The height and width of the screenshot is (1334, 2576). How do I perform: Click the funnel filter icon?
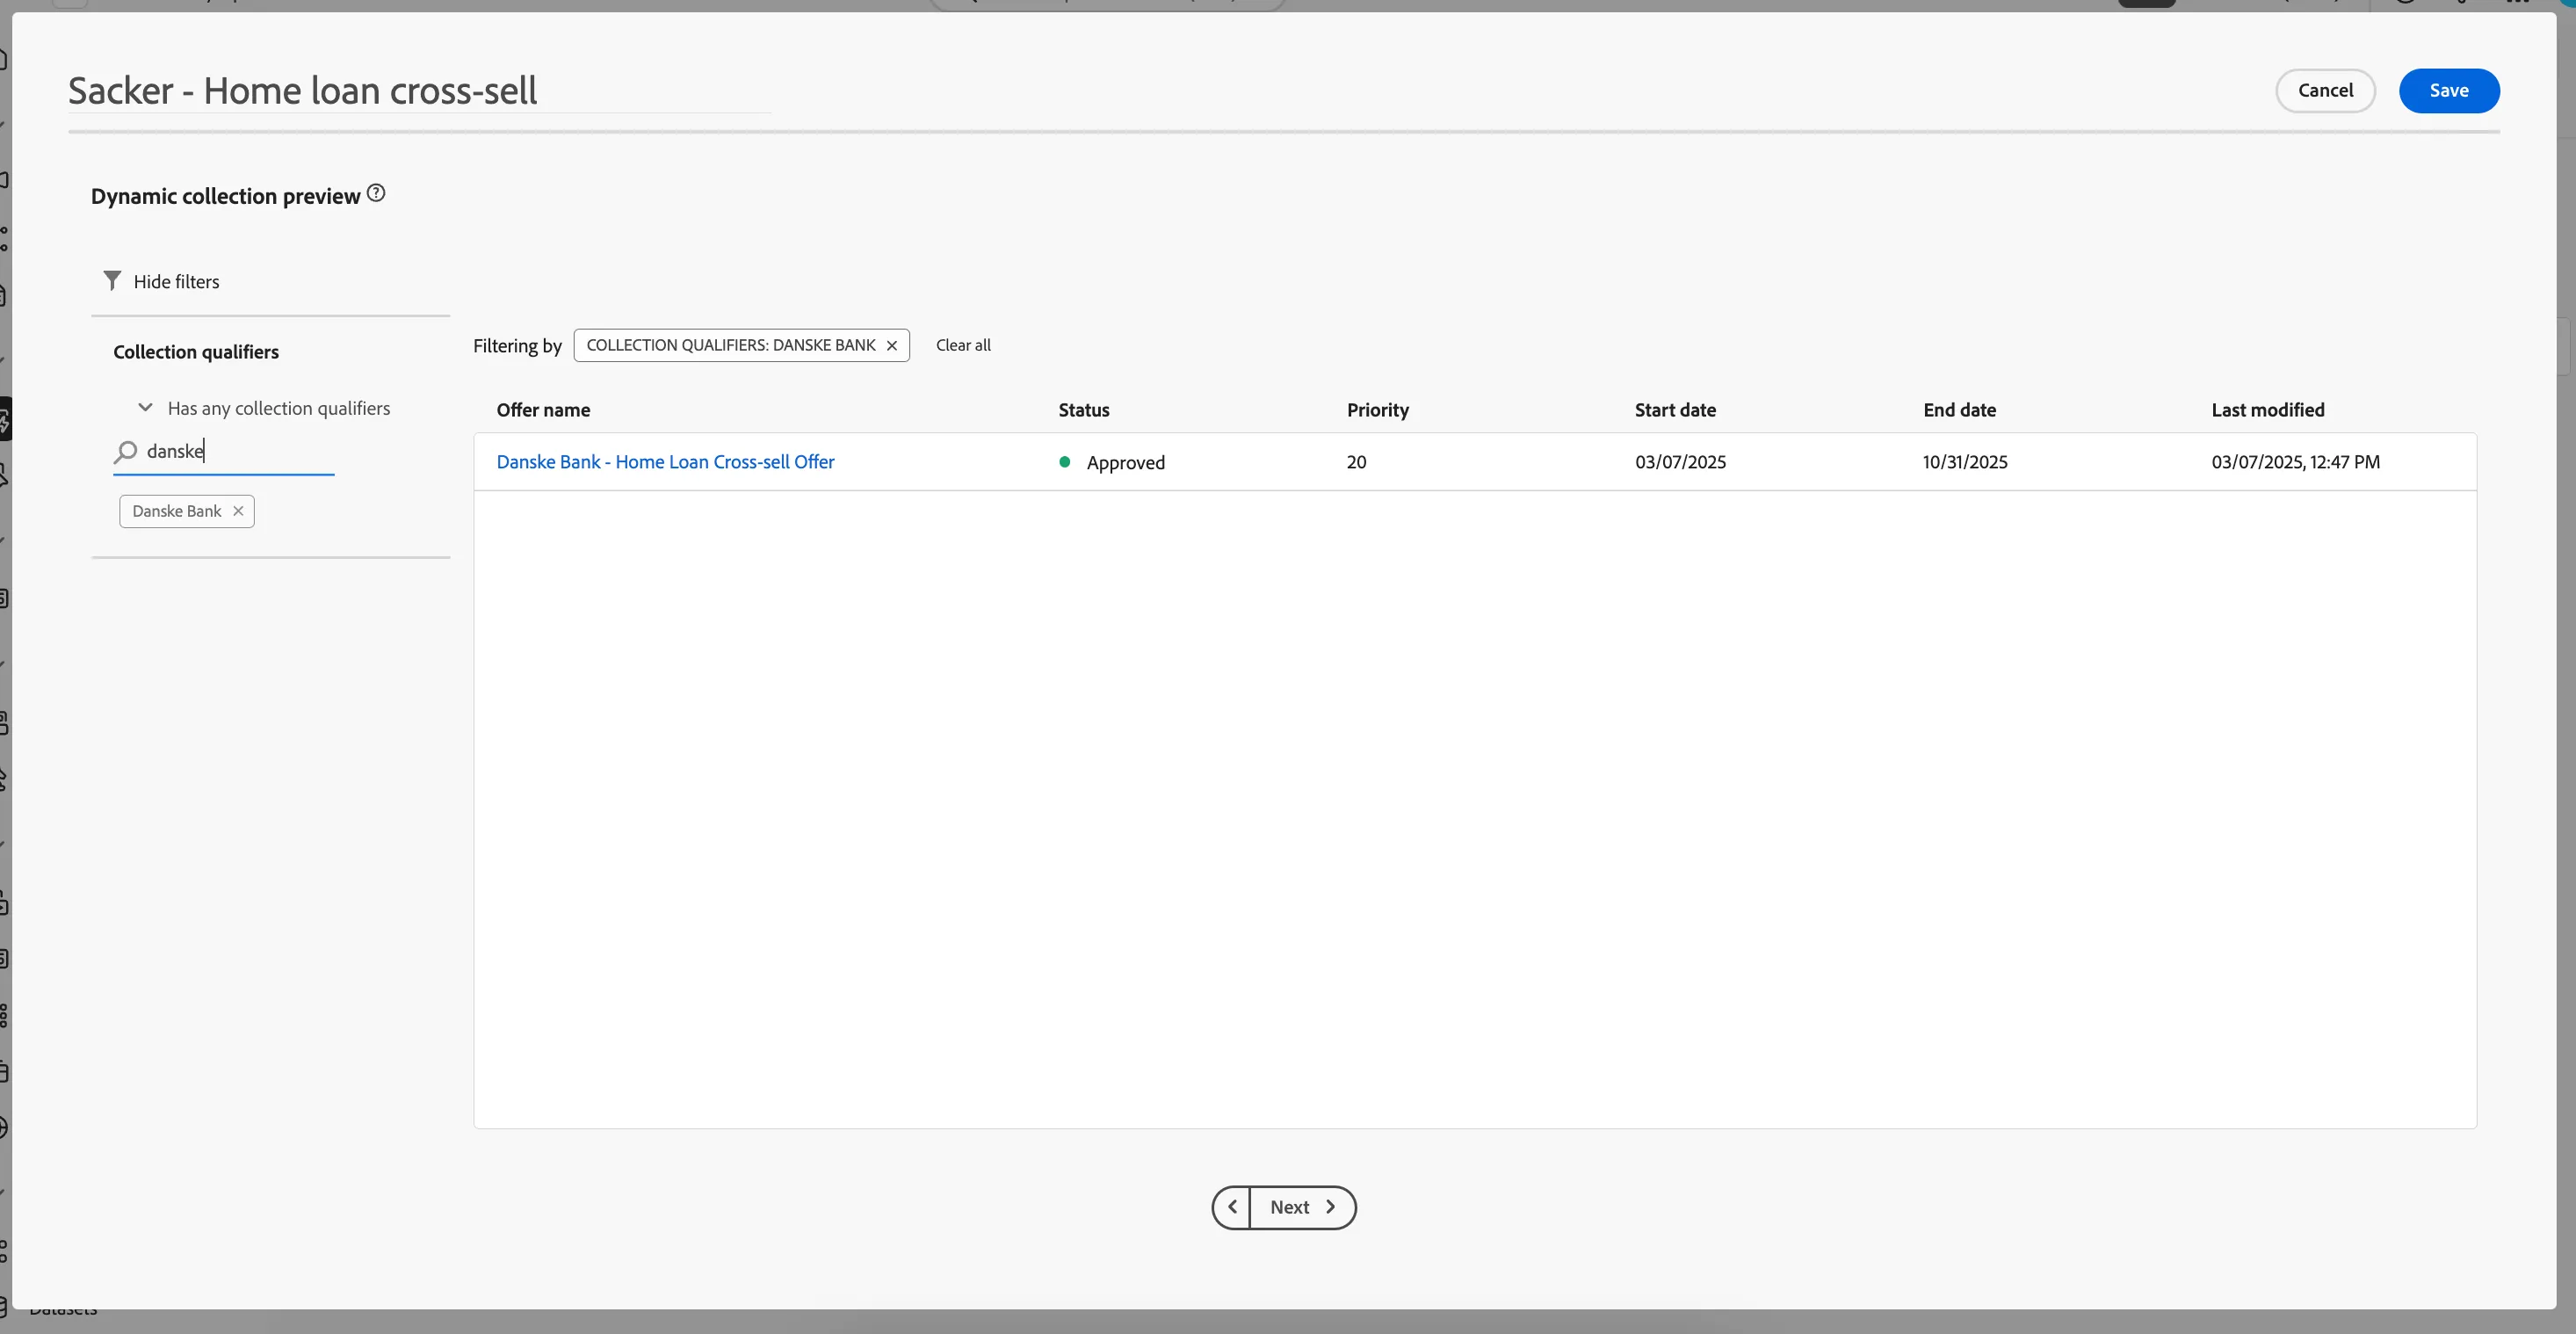(112, 281)
